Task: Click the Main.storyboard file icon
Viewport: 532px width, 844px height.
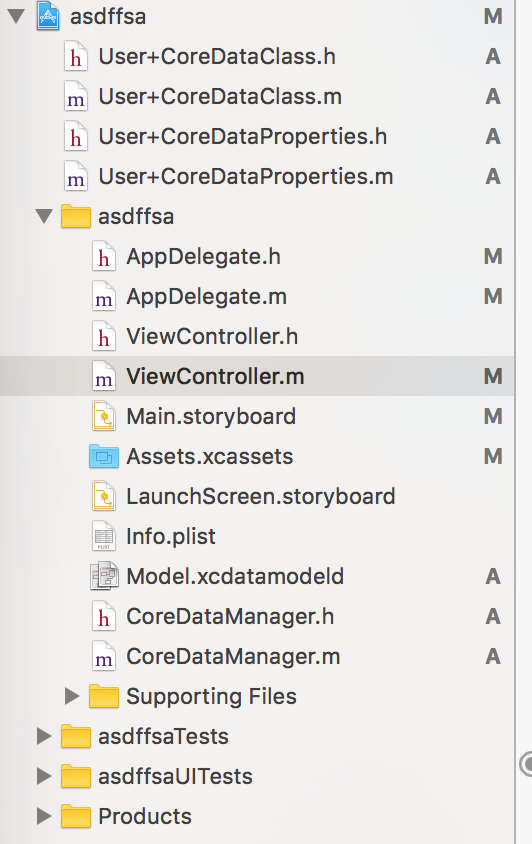Action: (104, 417)
